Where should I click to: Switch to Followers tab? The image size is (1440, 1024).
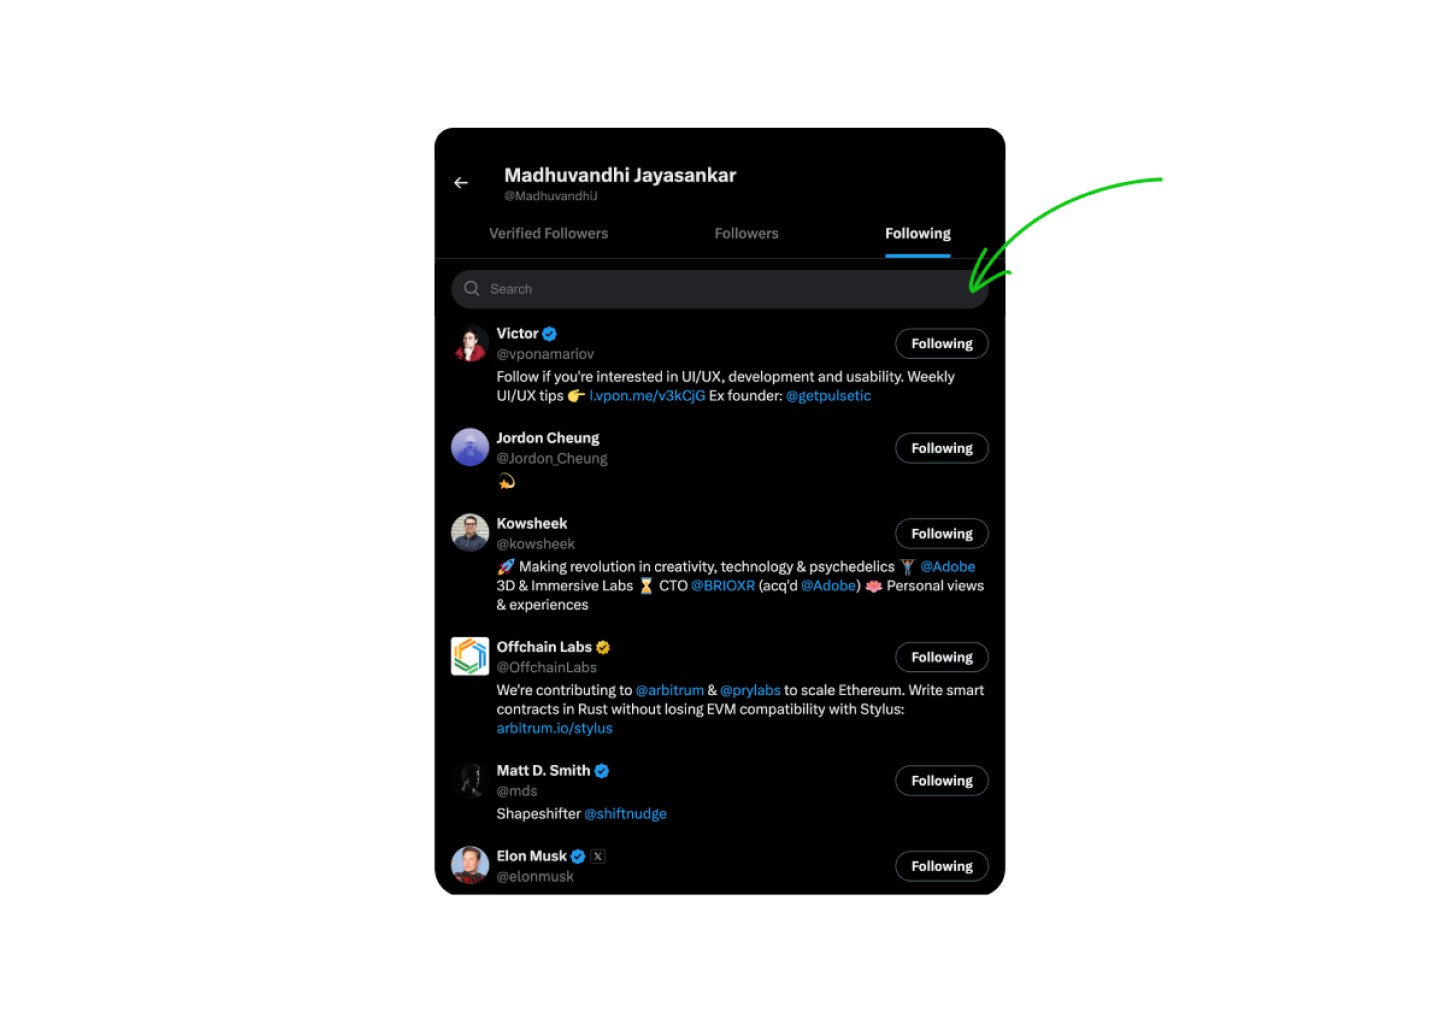746,233
